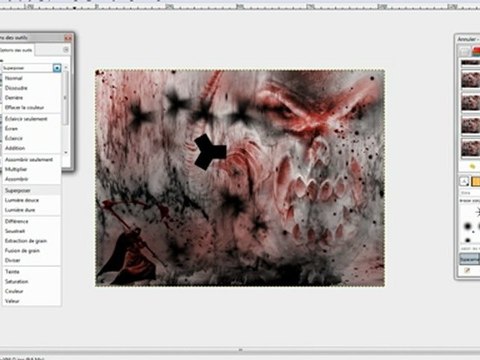
Task: Select the highlighted Superposer entry
Action: pos(32,190)
